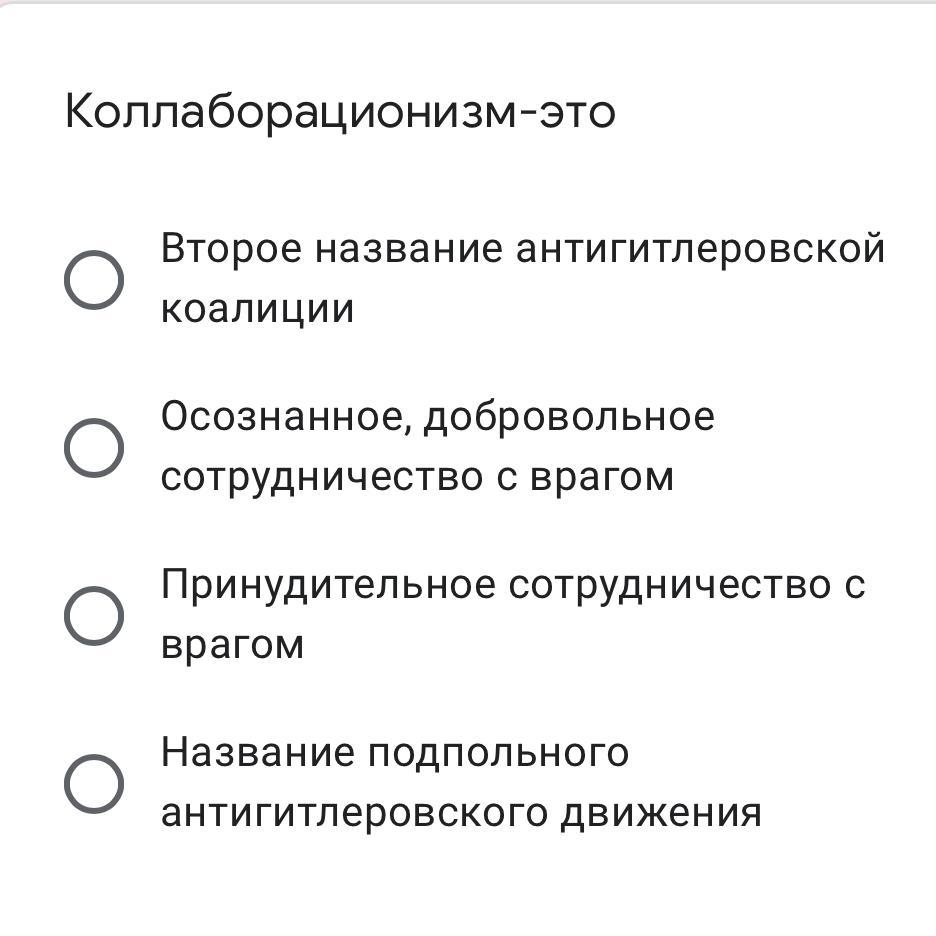Image resolution: width=936 pixels, height=936 pixels.
Task: Click the word 'Принудительное' in the third answer
Action: (x=328, y=585)
